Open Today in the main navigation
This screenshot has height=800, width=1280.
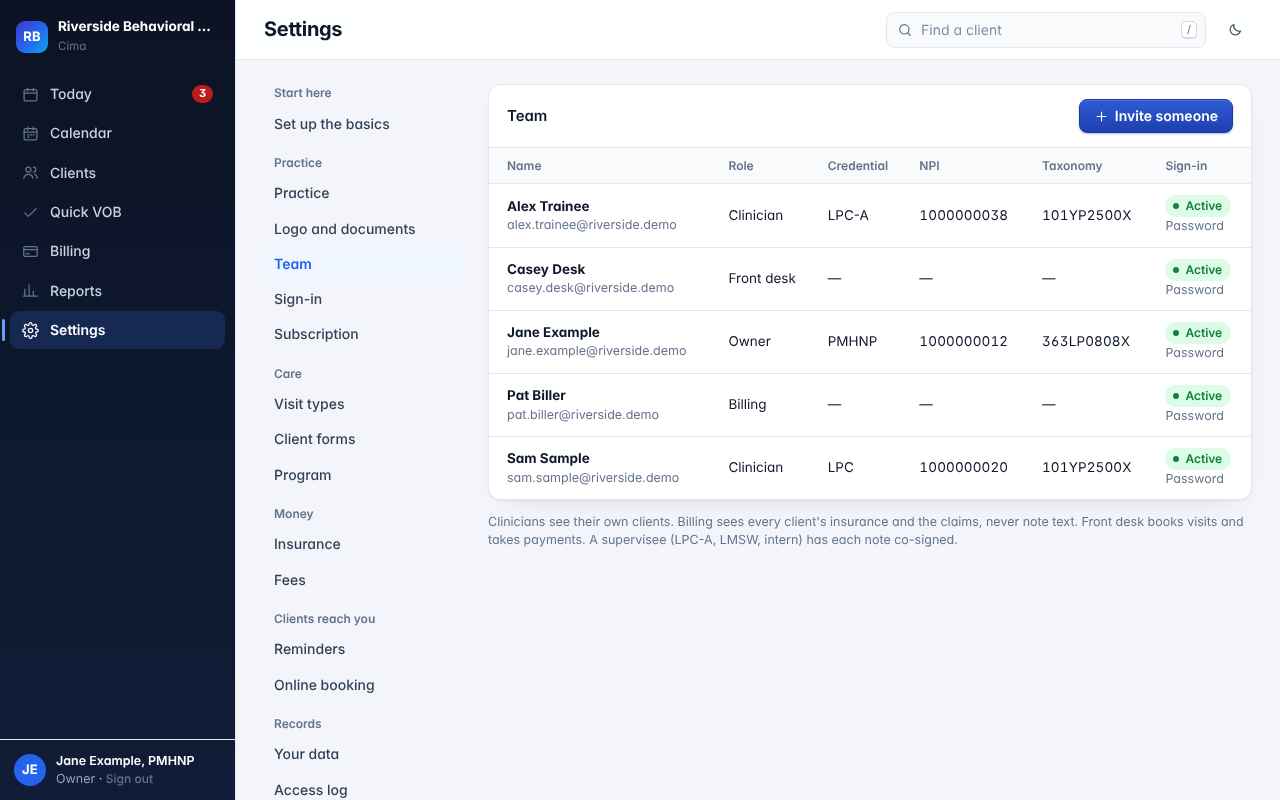coord(117,94)
